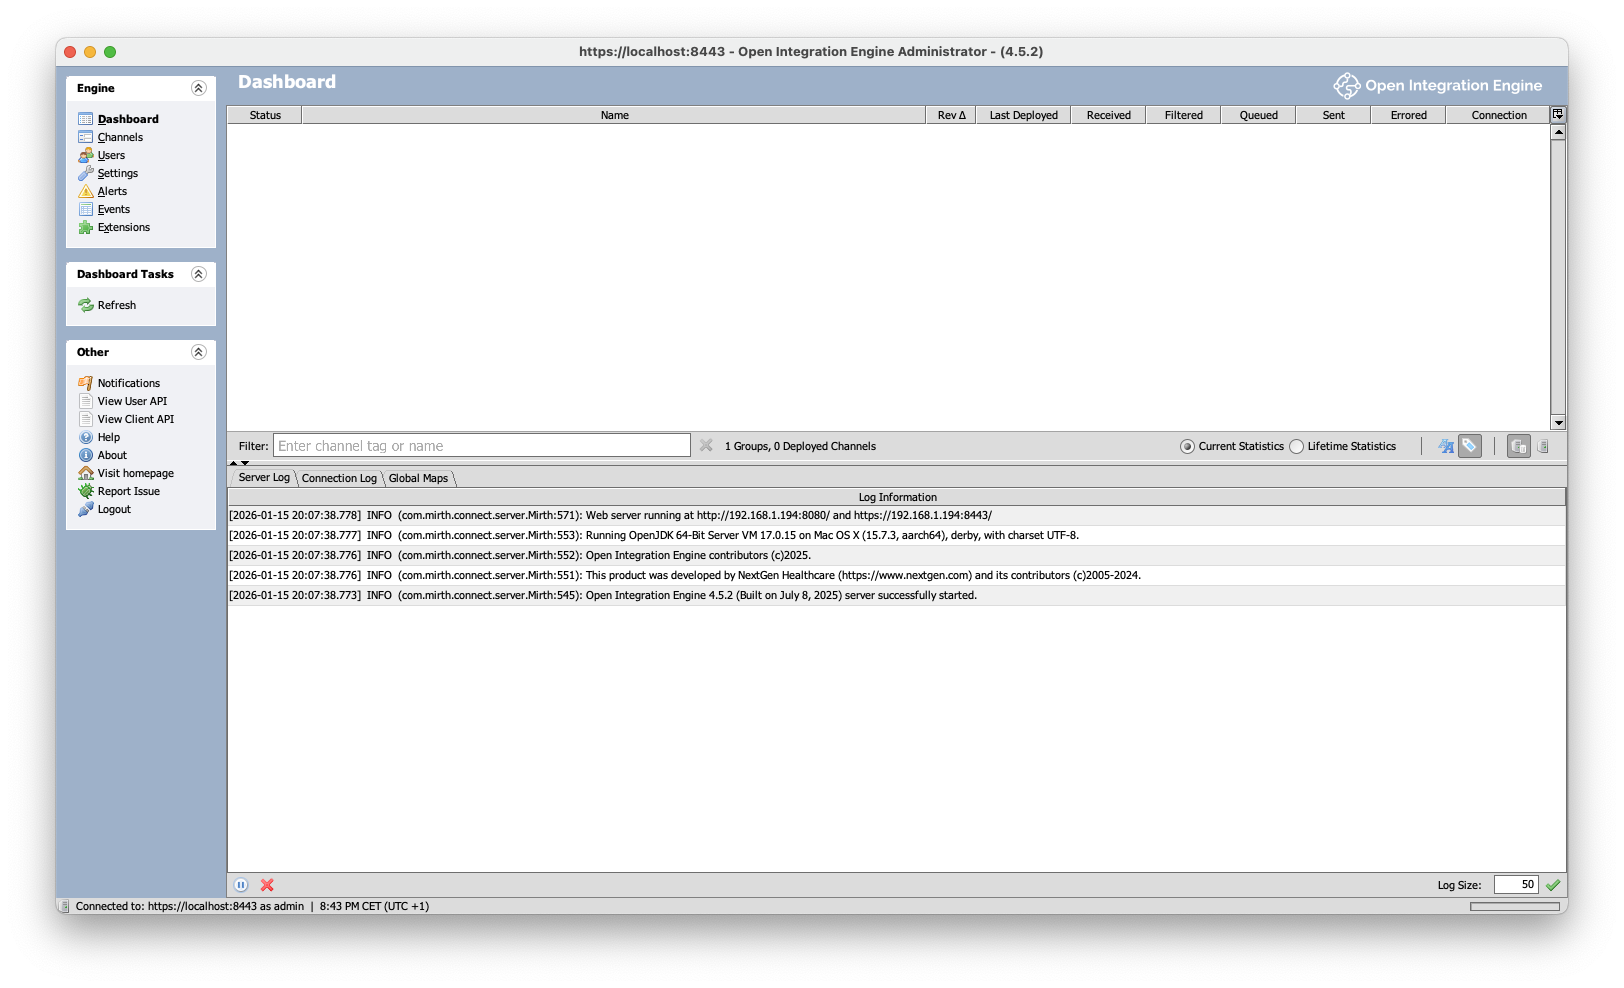This screenshot has width=1624, height=988.
Task: Collapse the Dashboard Tasks section
Action: coord(197,274)
